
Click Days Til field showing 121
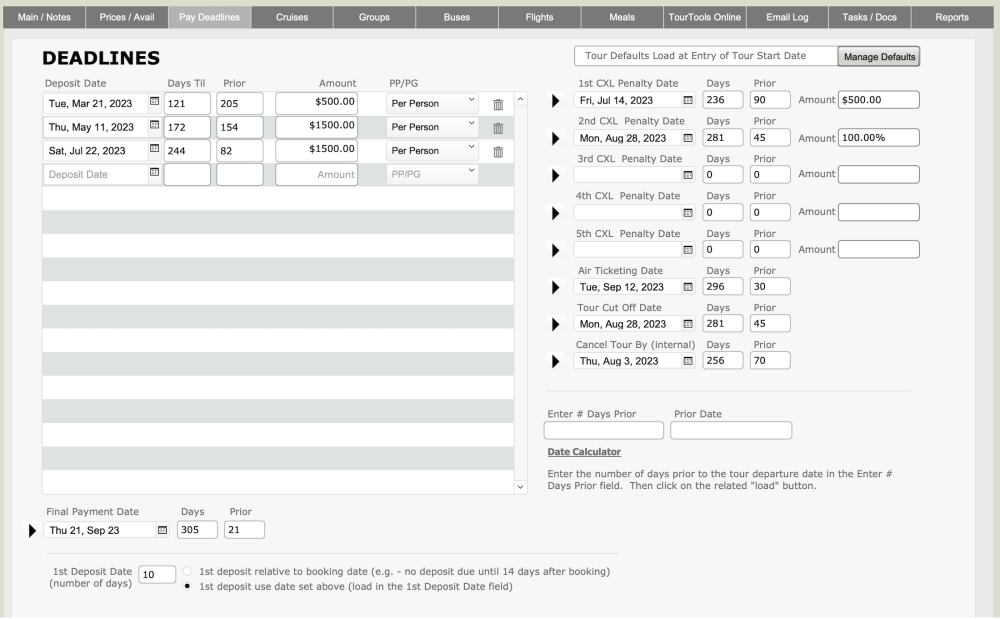187,103
